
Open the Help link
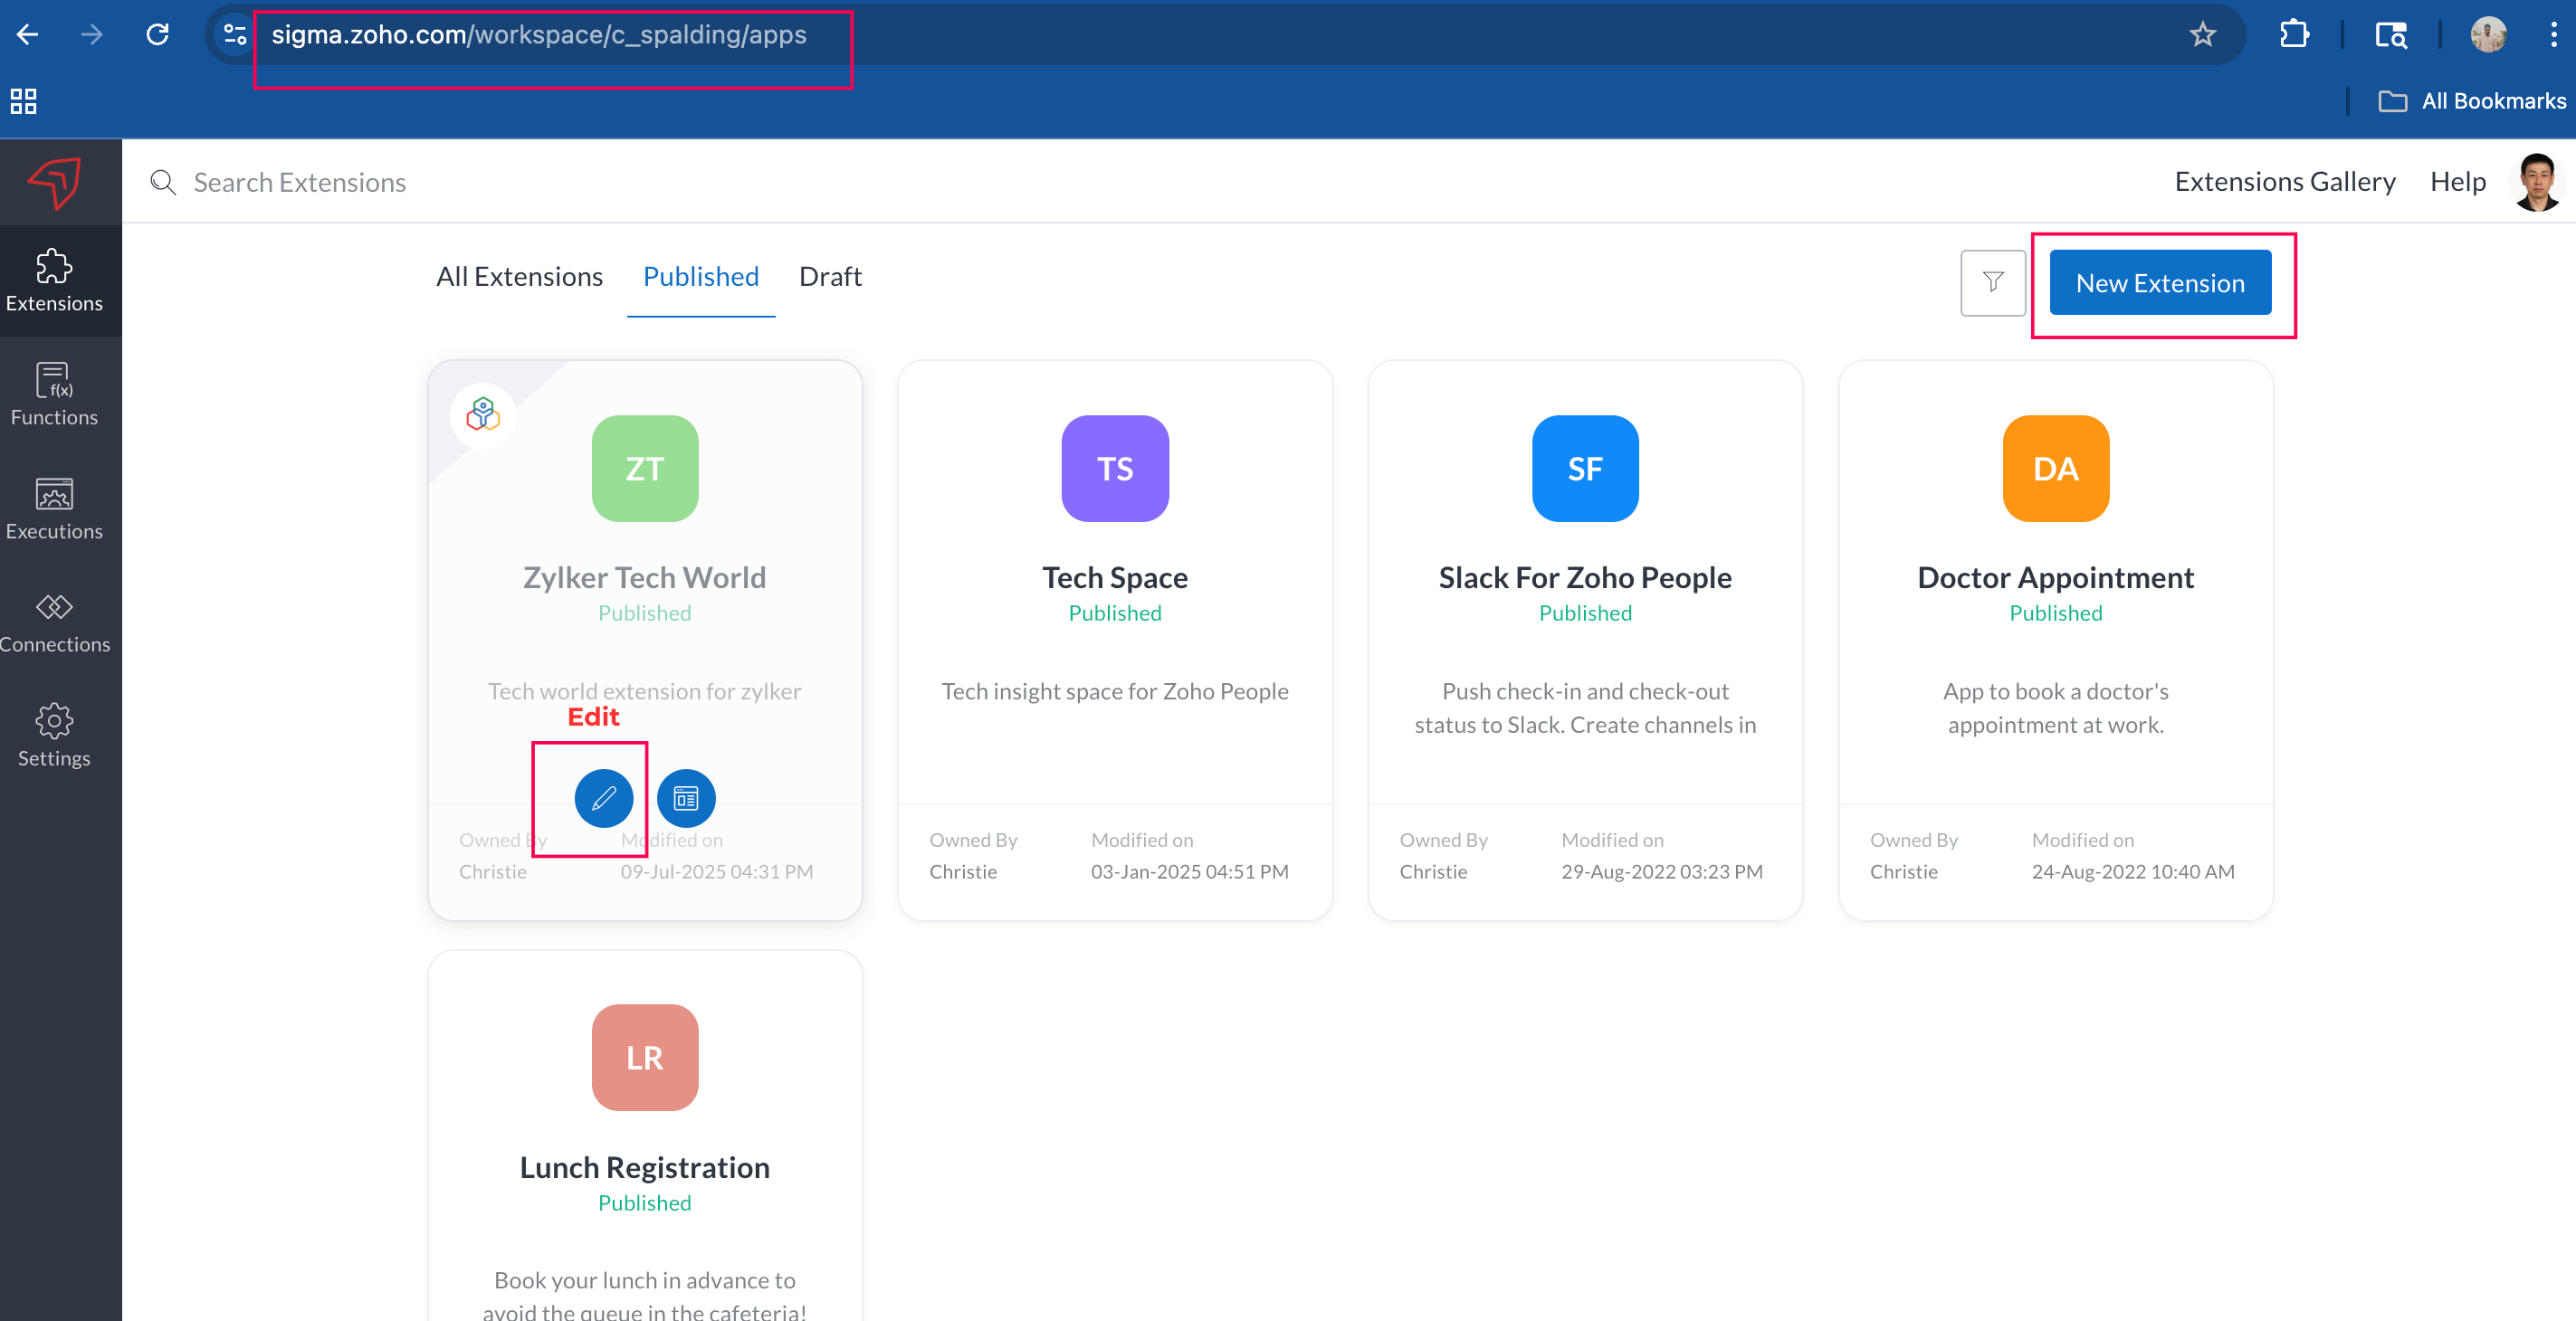2457,182
